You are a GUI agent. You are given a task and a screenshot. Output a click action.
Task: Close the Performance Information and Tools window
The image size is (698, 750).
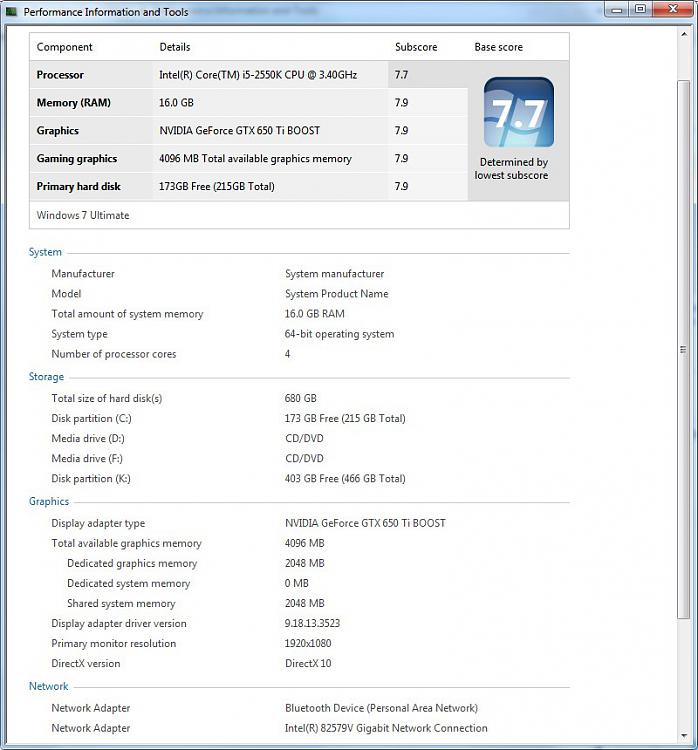coord(673,9)
